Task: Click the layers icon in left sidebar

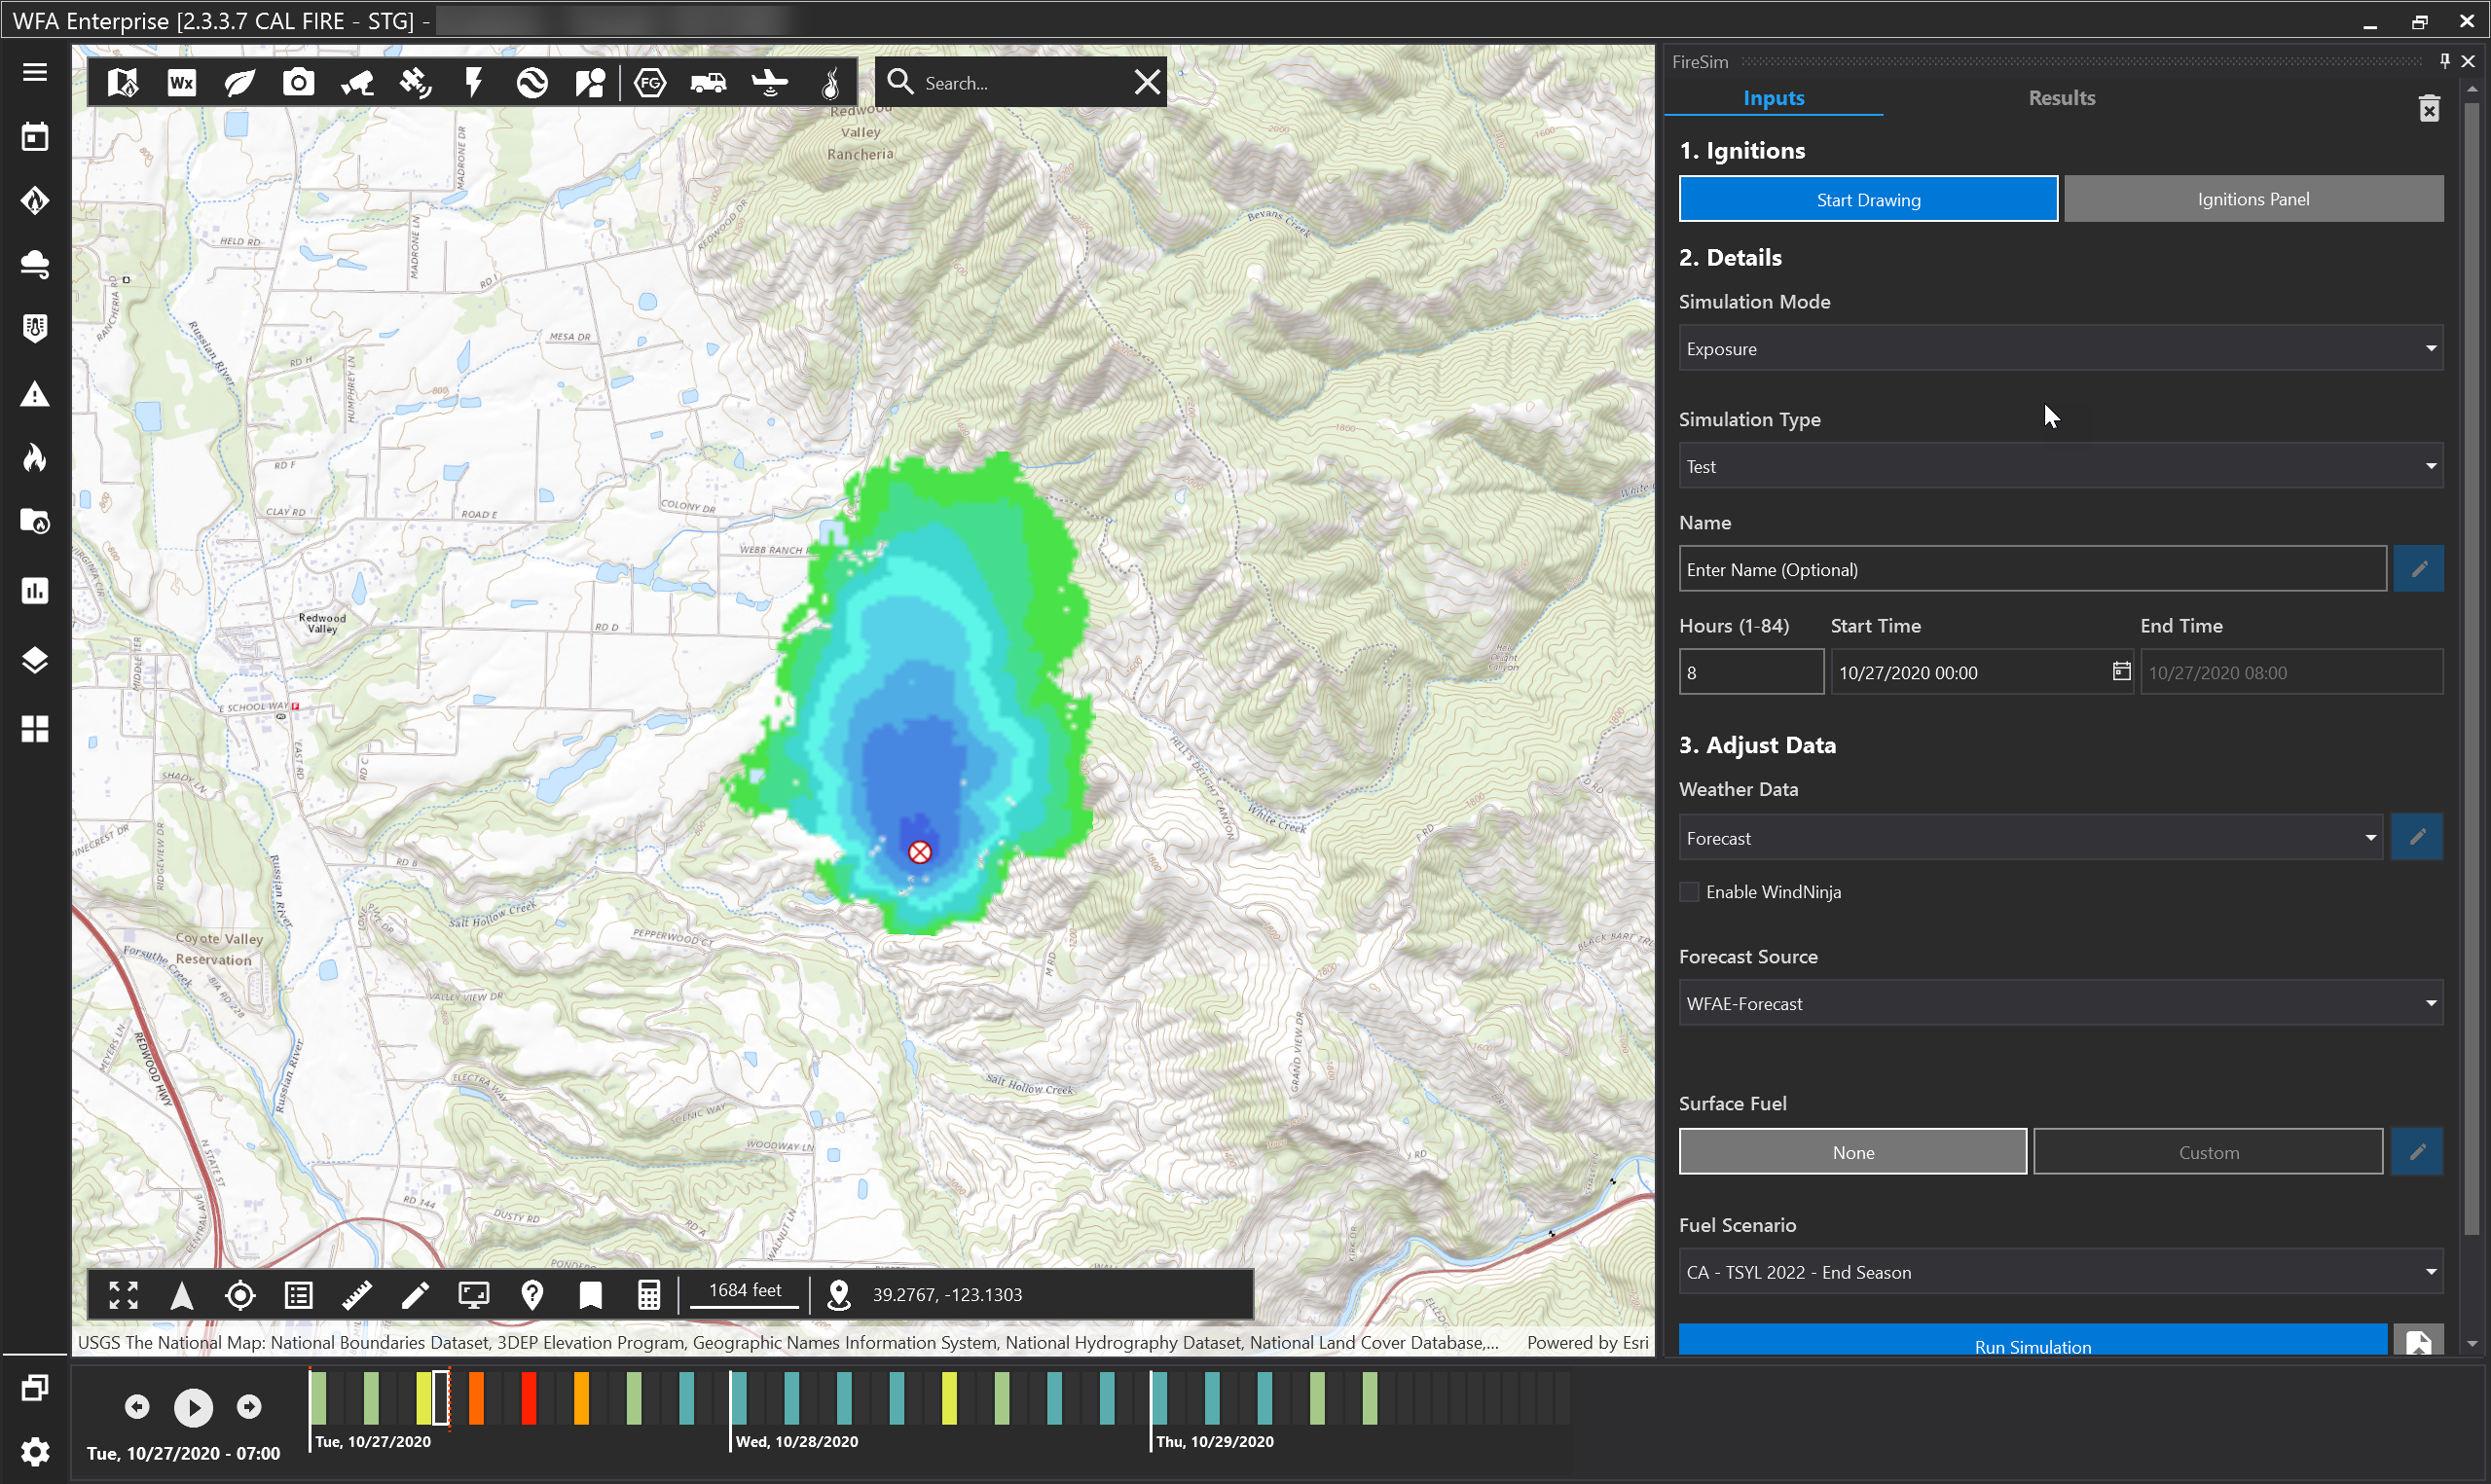Action: click(35, 660)
